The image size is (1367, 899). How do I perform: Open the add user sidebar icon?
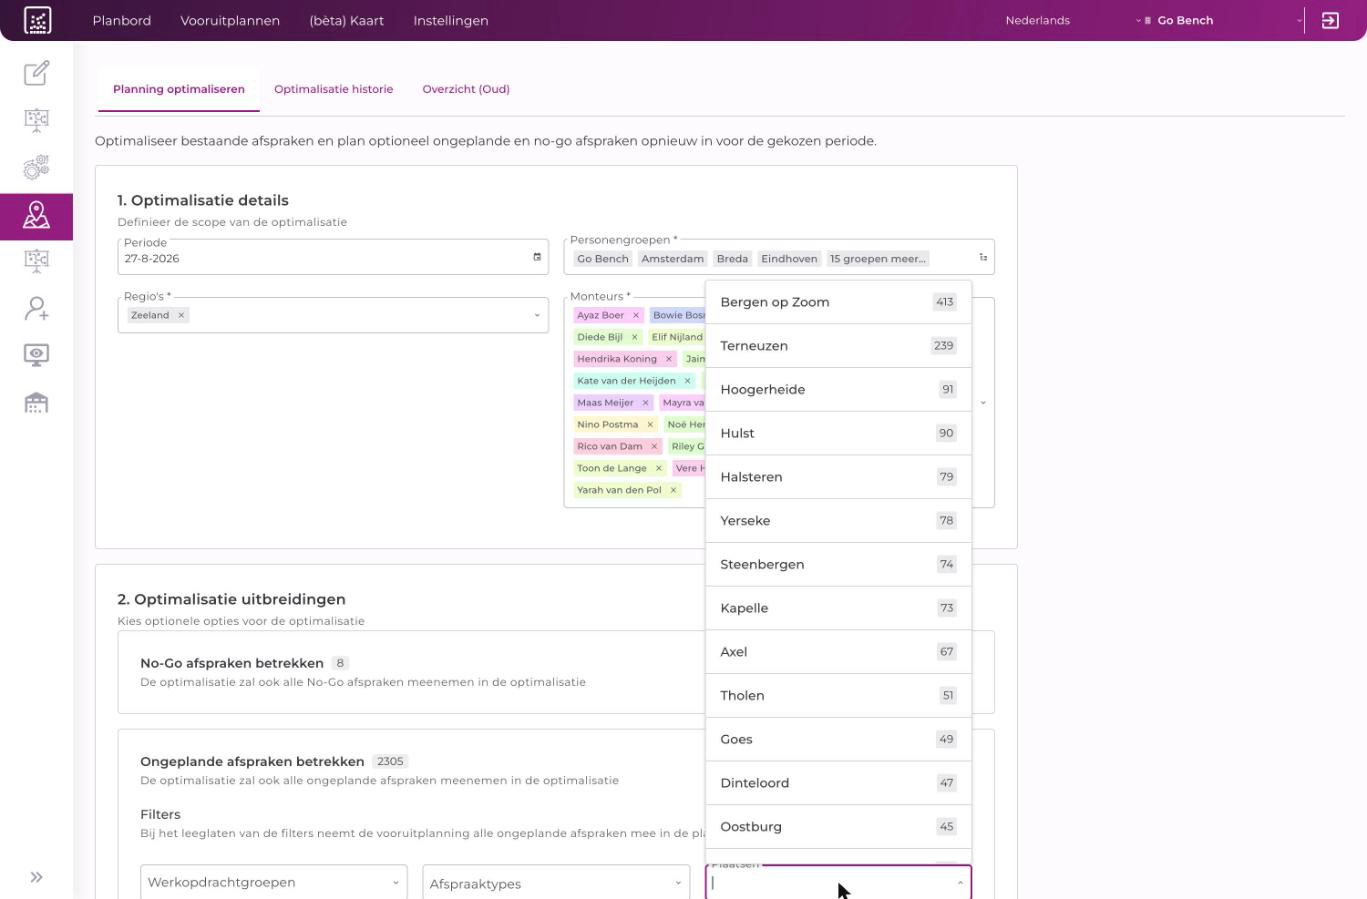click(x=36, y=308)
